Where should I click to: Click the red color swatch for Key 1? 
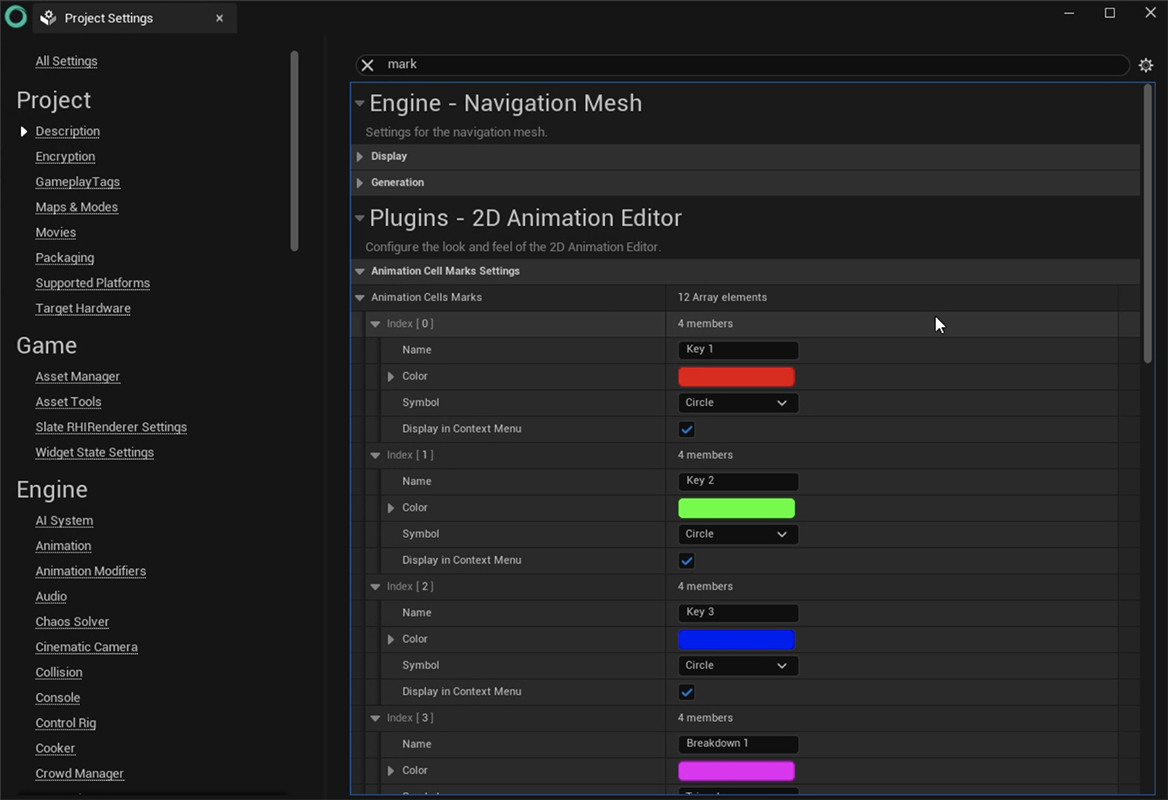[736, 377]
